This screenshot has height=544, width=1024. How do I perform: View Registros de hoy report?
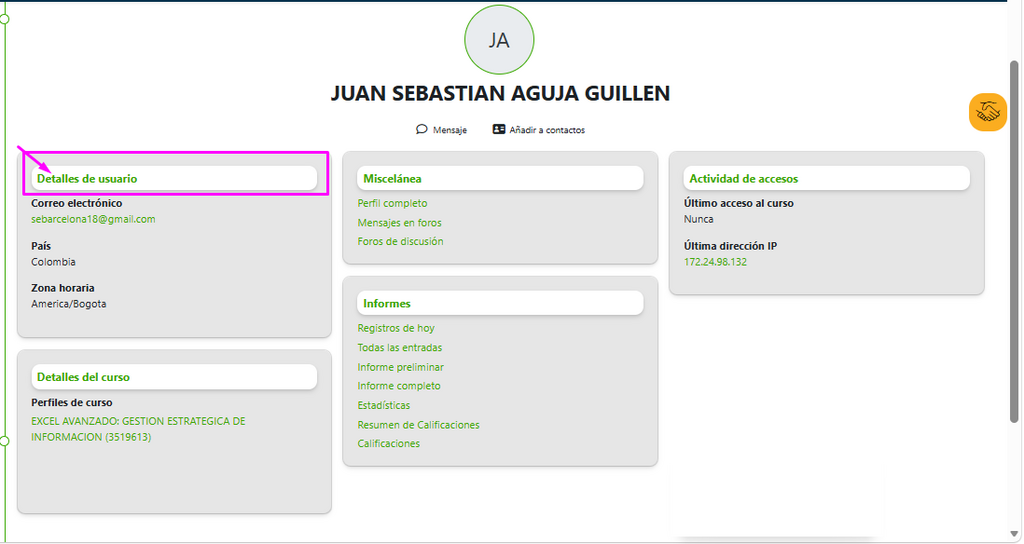(396, 328)
